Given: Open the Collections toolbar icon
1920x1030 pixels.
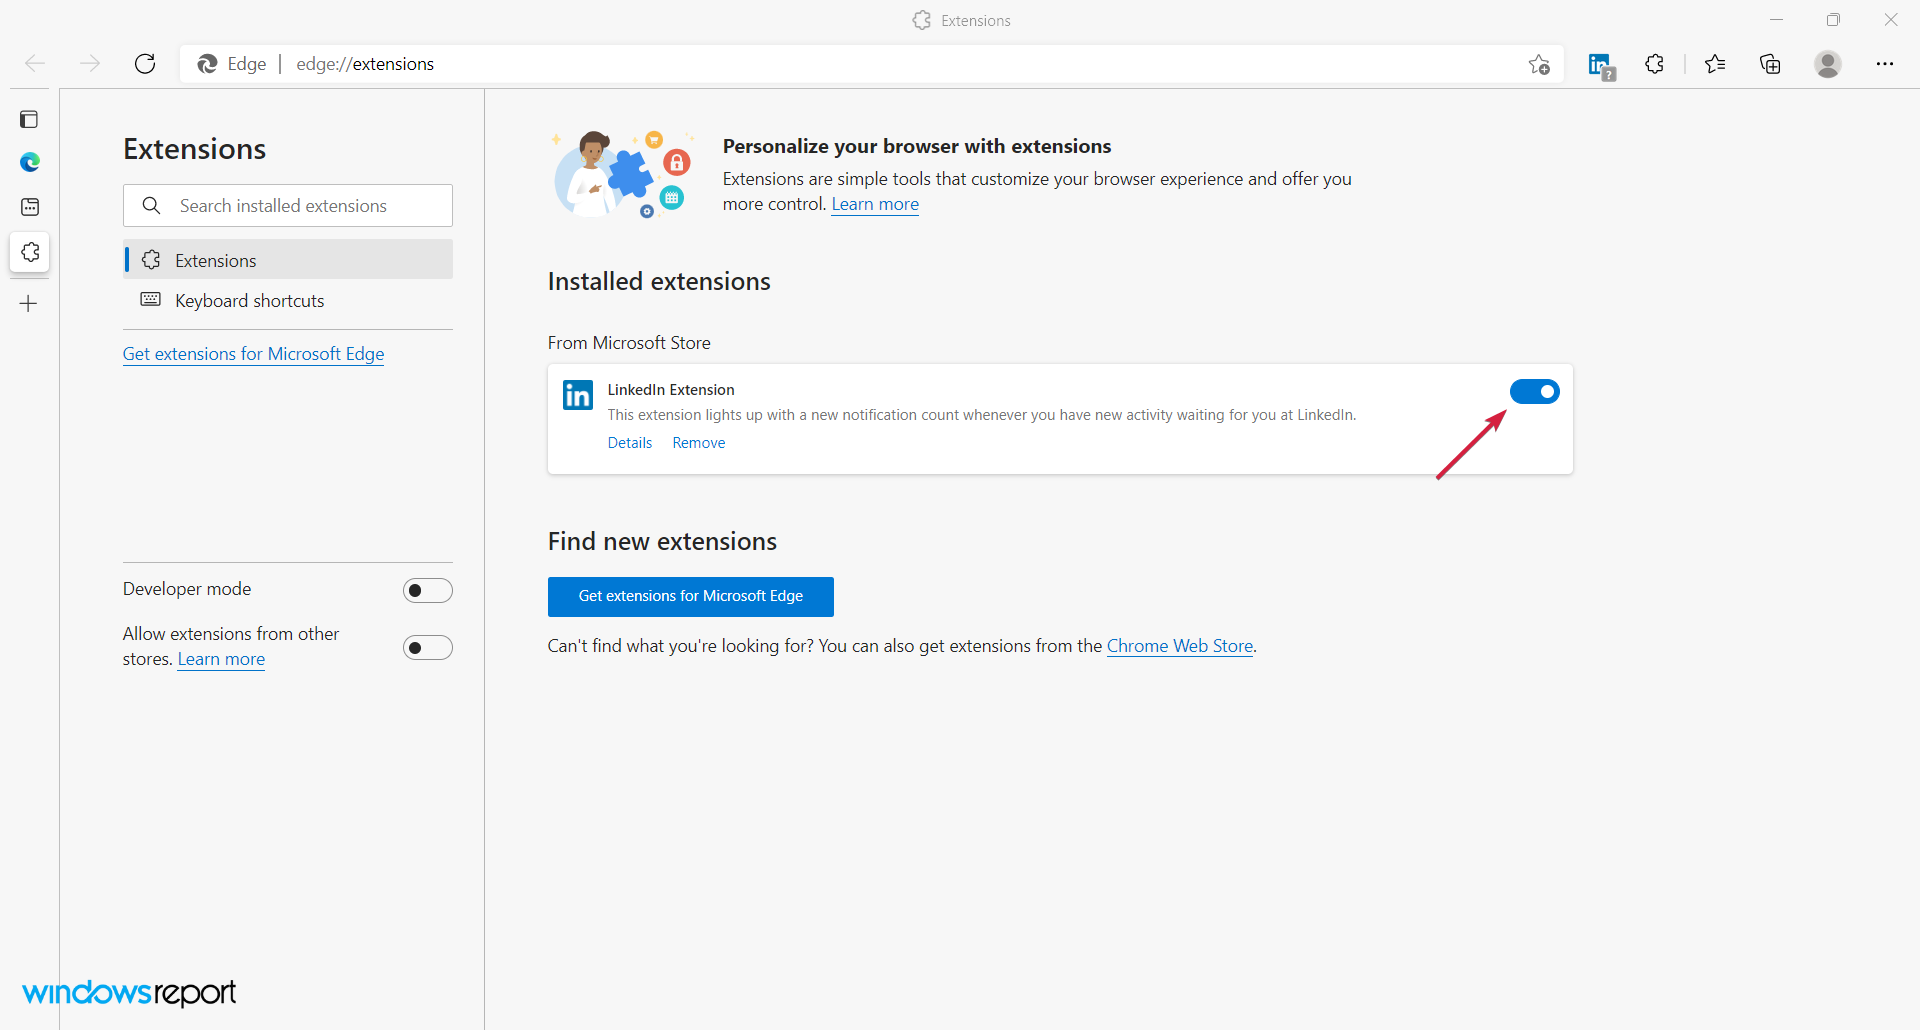Looking at the screenshot, I should click(1770, 64).
